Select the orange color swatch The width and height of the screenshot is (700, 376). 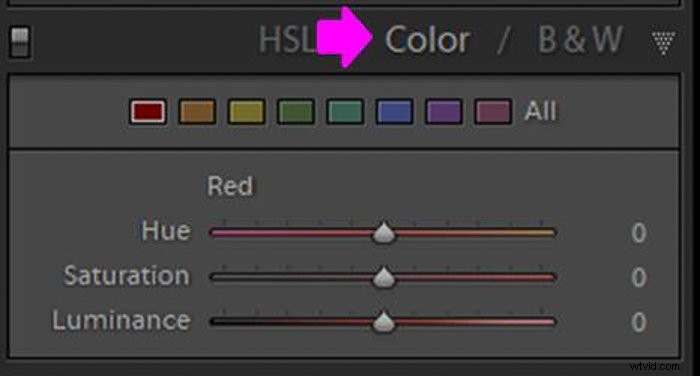click(197, 111)
